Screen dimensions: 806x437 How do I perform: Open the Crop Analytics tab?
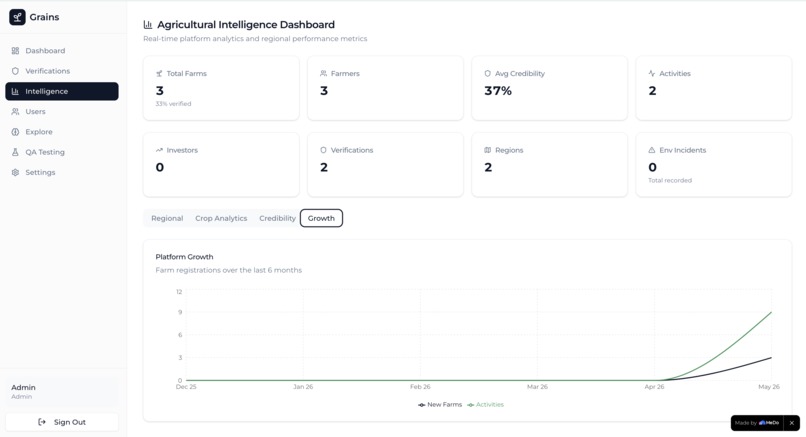pos(221,218)
